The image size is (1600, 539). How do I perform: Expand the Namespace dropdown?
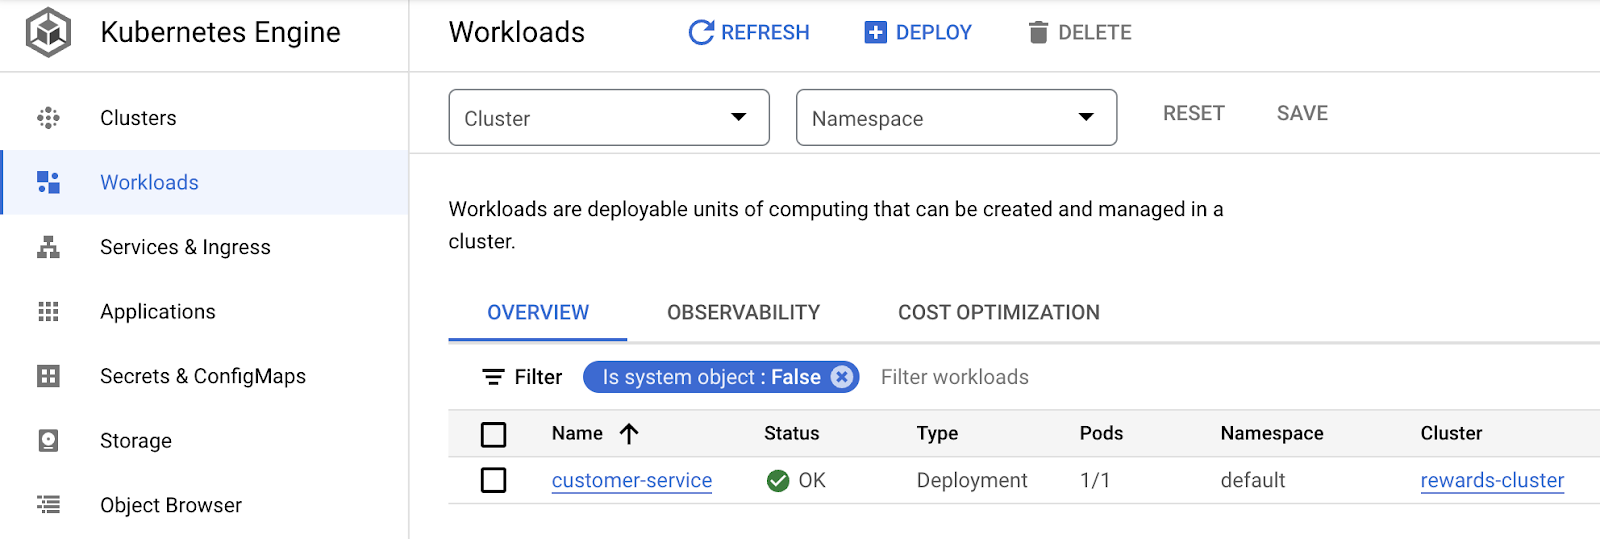[x=955, y=118]
